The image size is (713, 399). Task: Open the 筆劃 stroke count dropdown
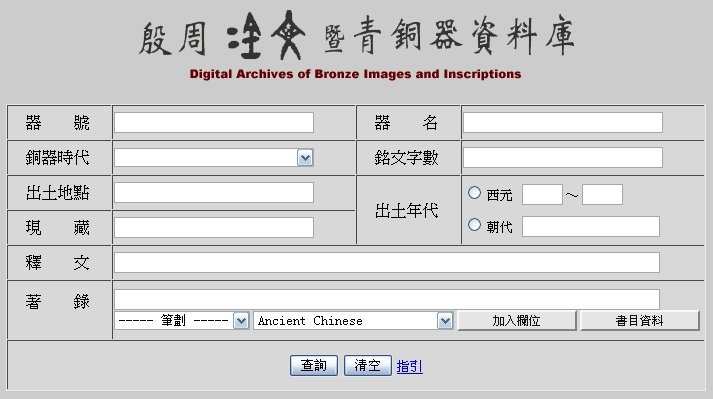pos(181,321)
